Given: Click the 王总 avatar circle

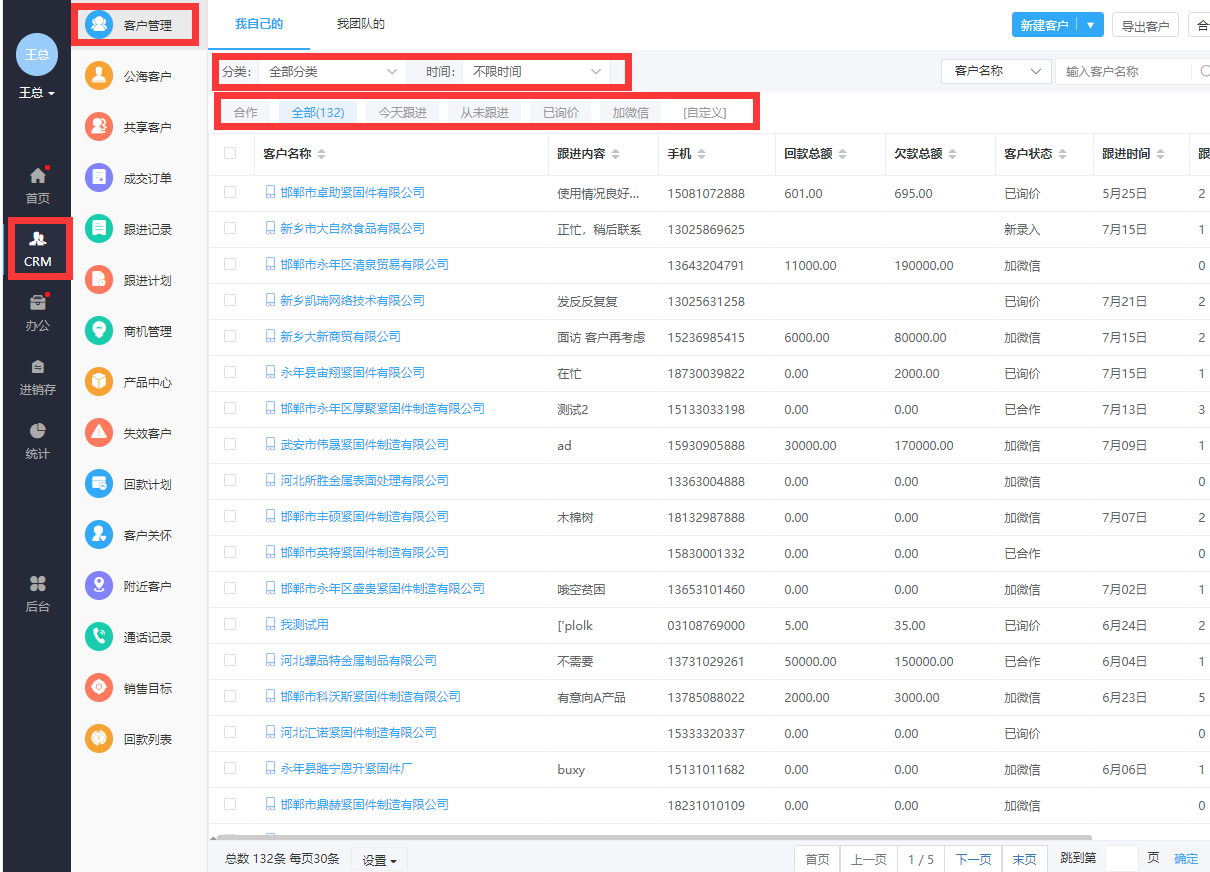Looking at the screenshot, I should coord(37,54).
